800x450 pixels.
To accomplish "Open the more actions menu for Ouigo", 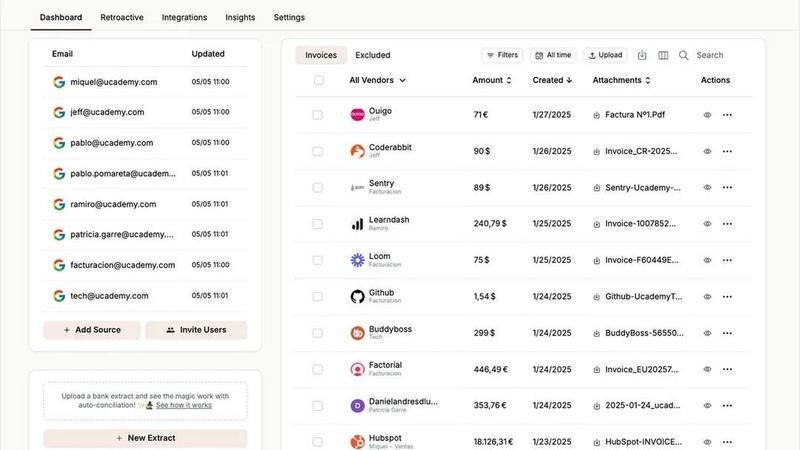I will pyautogui.click(x=727, y=115).
